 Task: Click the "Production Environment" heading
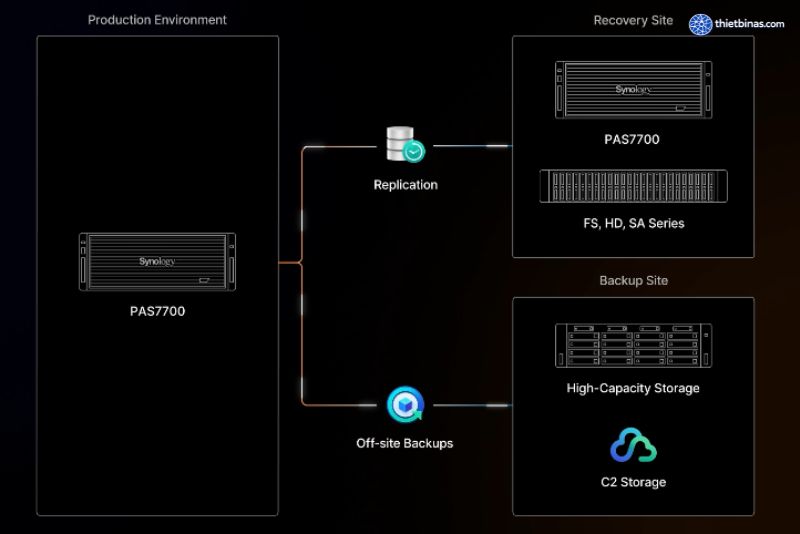(157, 20)
